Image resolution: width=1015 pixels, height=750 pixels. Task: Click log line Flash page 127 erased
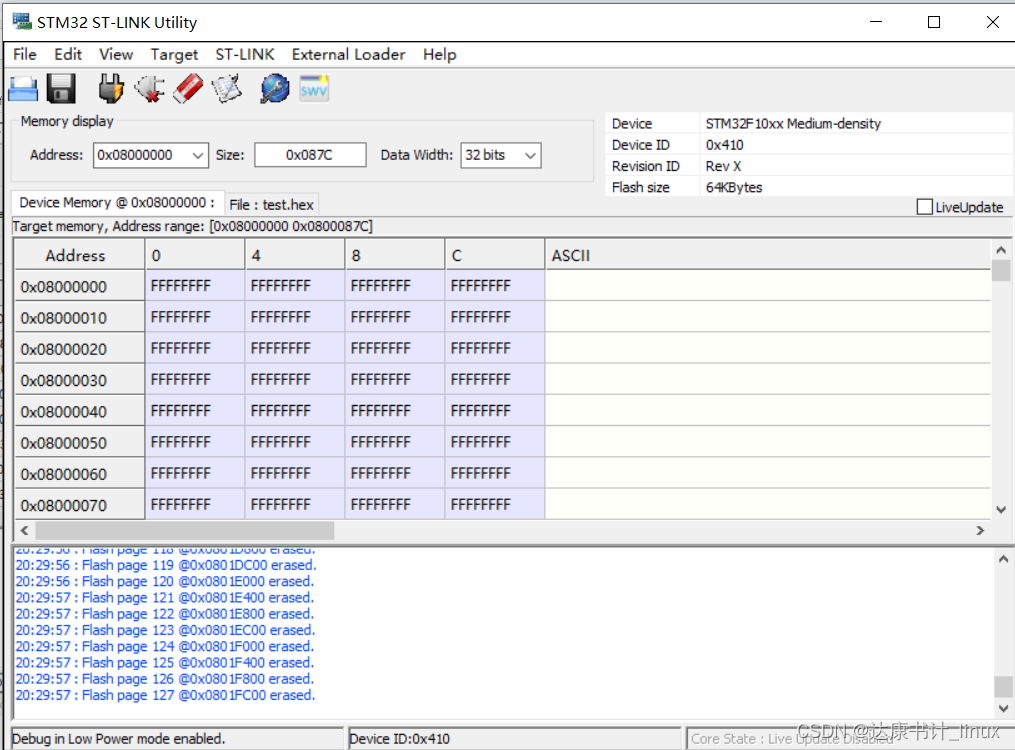pyautogui.click(x=165, y=695)
